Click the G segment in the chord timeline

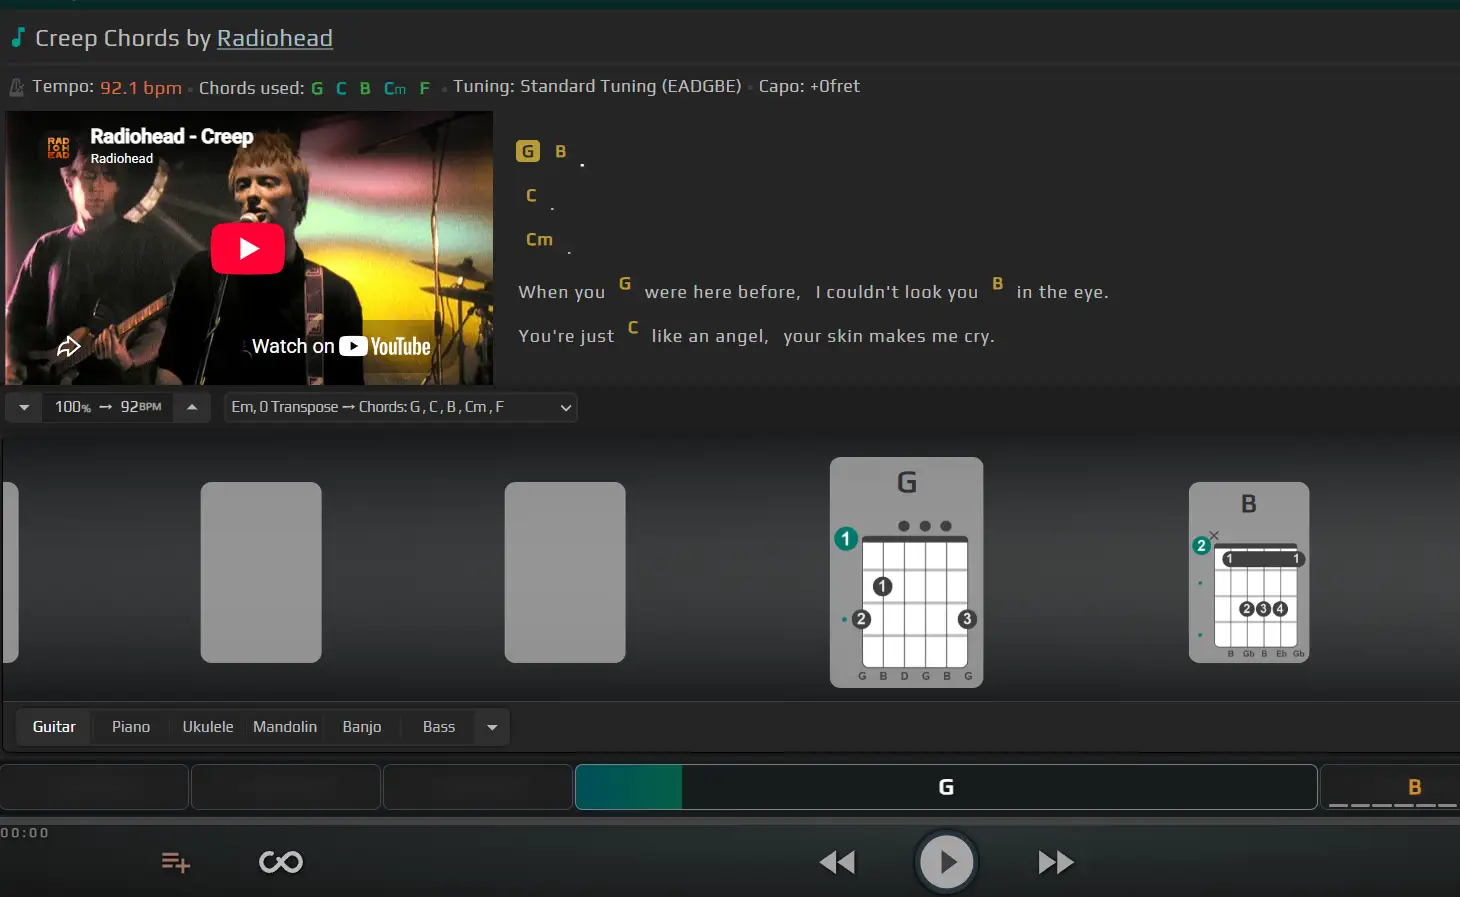946,787
